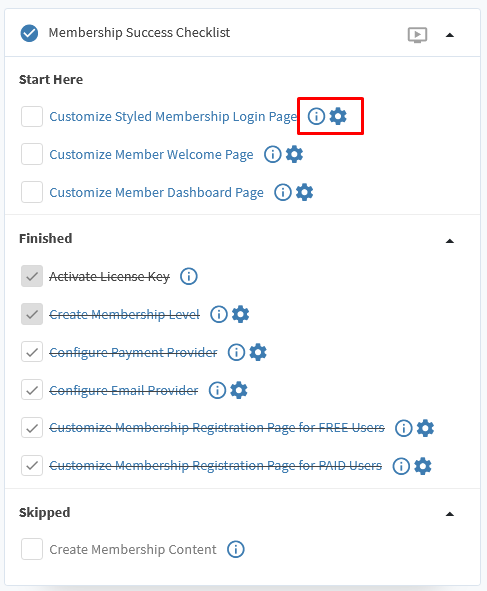The width and height of the screenshot is (487, 591).
Task: Show info for Customize Member Dashboard Page
Action: (283, 192)
